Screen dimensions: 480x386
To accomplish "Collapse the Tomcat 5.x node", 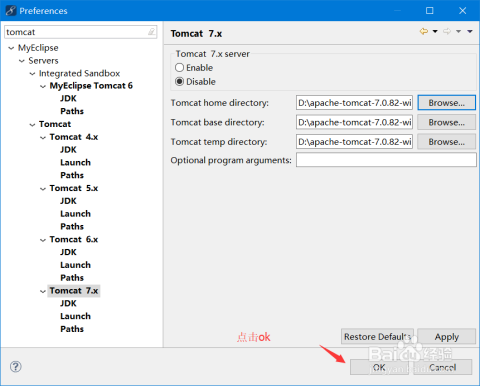I will point(43,189).
